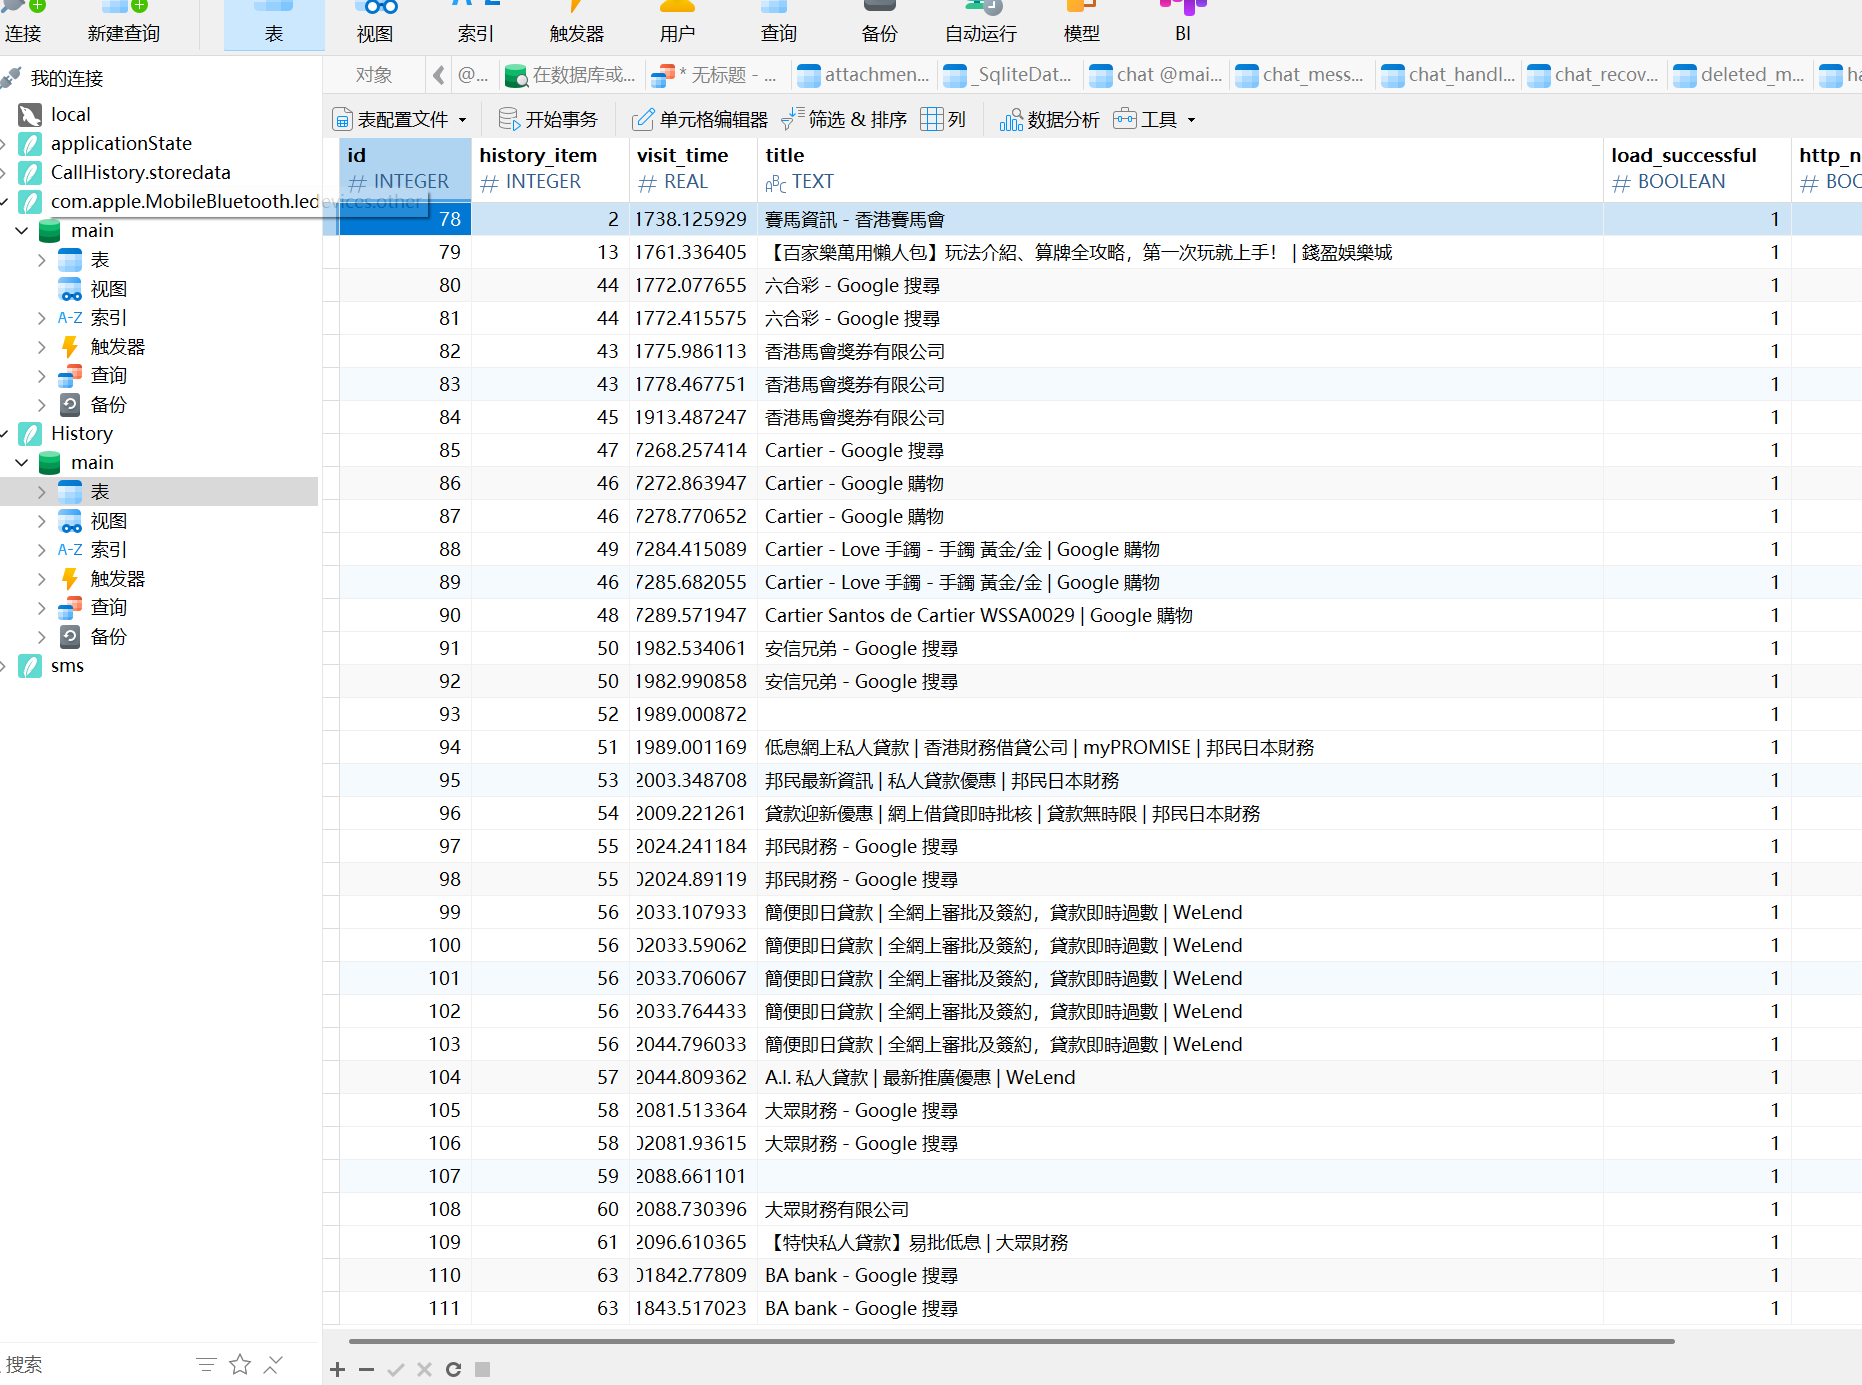Open the 连接 connection tool

[x=23, y=24]
